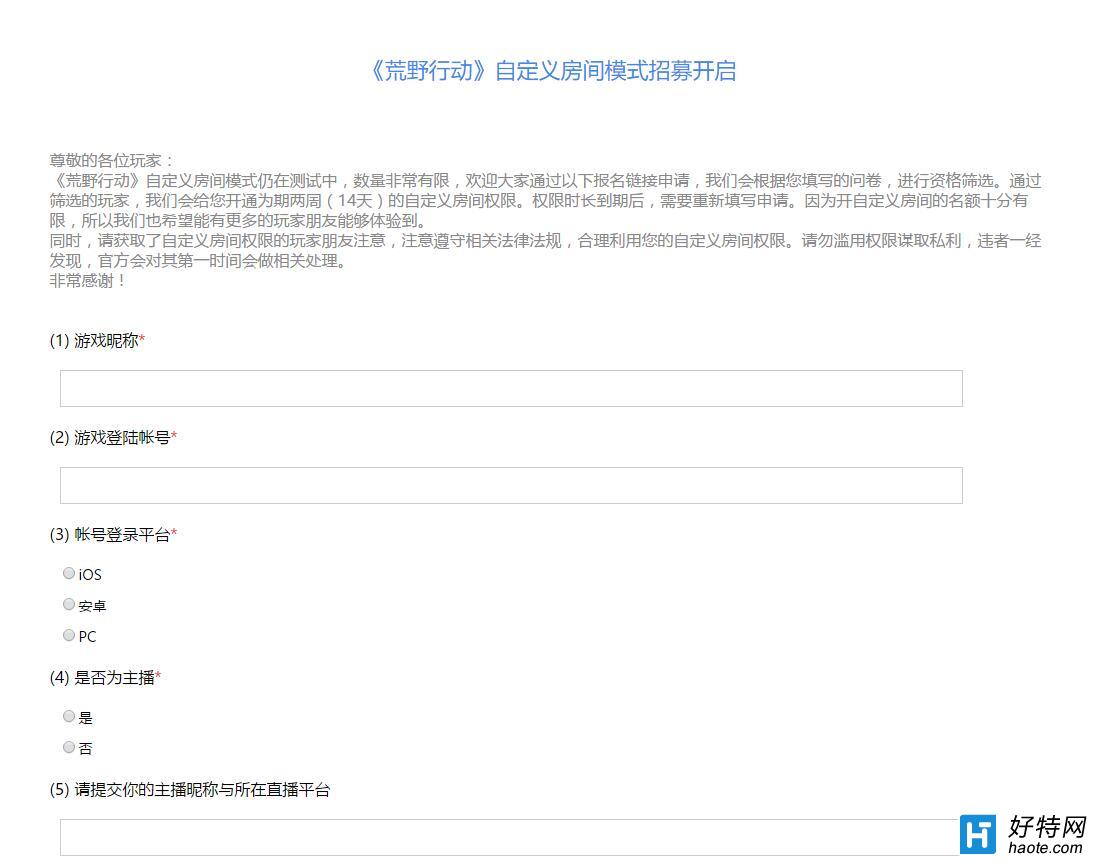
Task: Click the (2) 游戏登陆帐号 question label
Action: (113, 437)
